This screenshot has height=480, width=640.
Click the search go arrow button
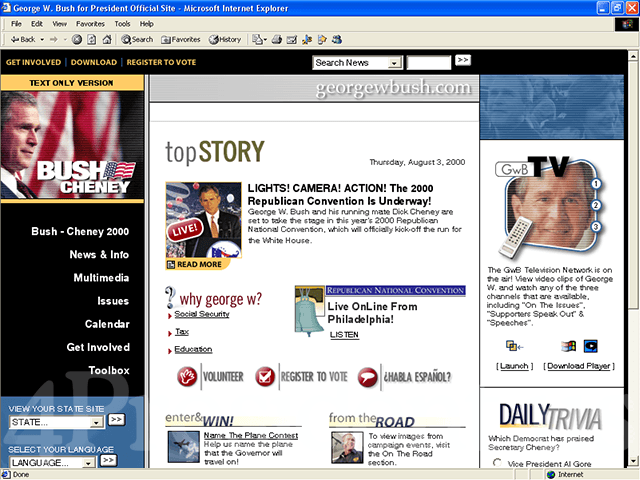click(463, 60)
